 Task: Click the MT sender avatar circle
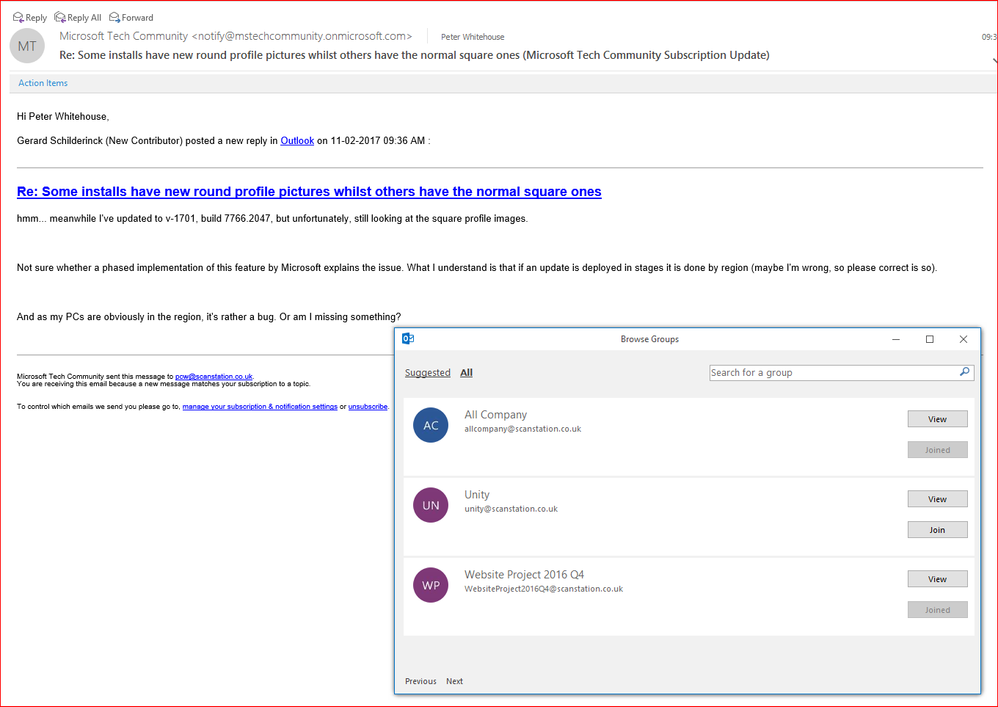[x=27, y=46]
